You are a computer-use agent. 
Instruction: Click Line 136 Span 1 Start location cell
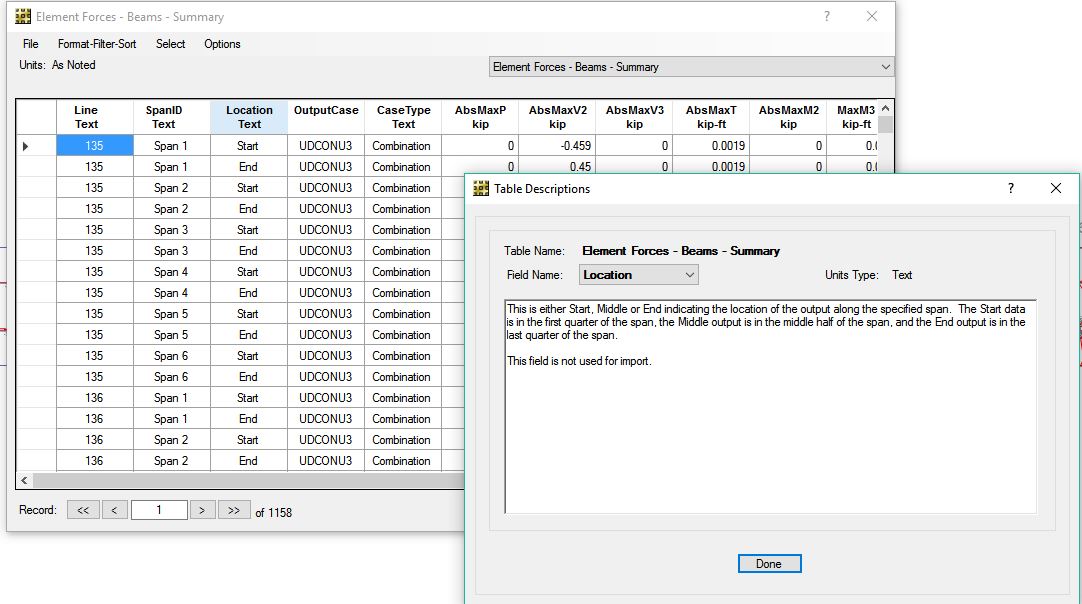pos(249,398)
